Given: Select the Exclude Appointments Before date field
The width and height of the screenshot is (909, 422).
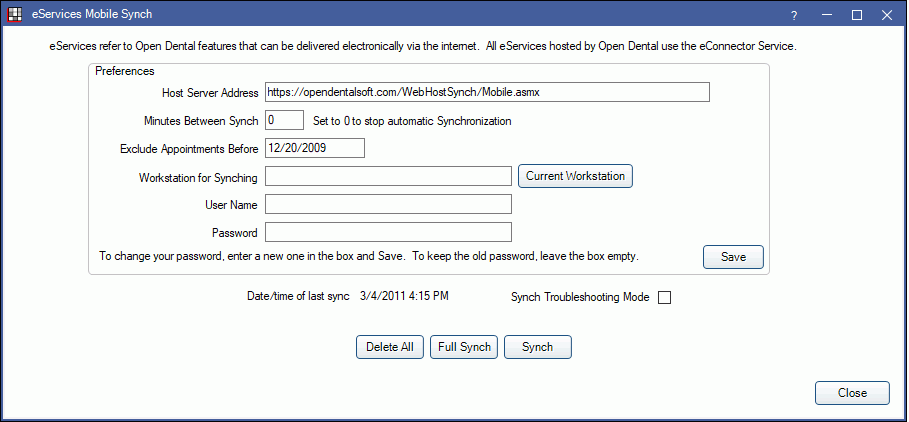Looking at the screenshot, I should point(315,148).
